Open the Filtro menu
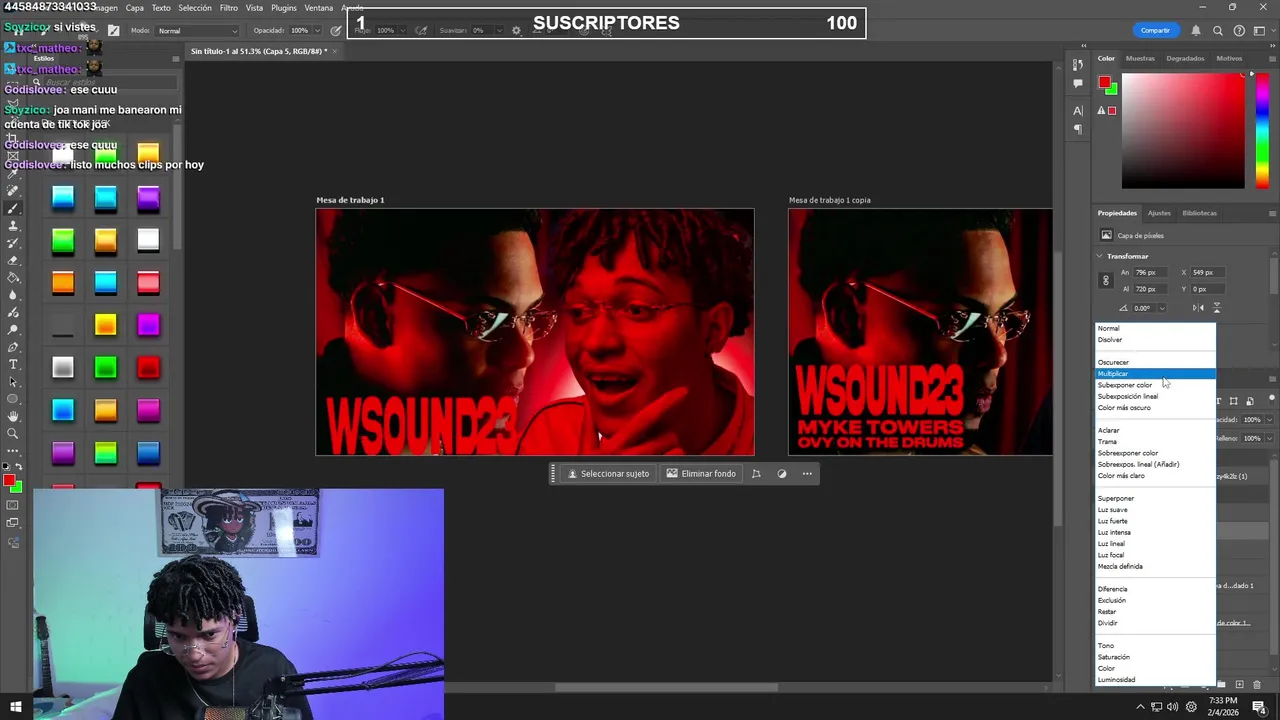Screen dimensions: 1280x720 point(228,8)
